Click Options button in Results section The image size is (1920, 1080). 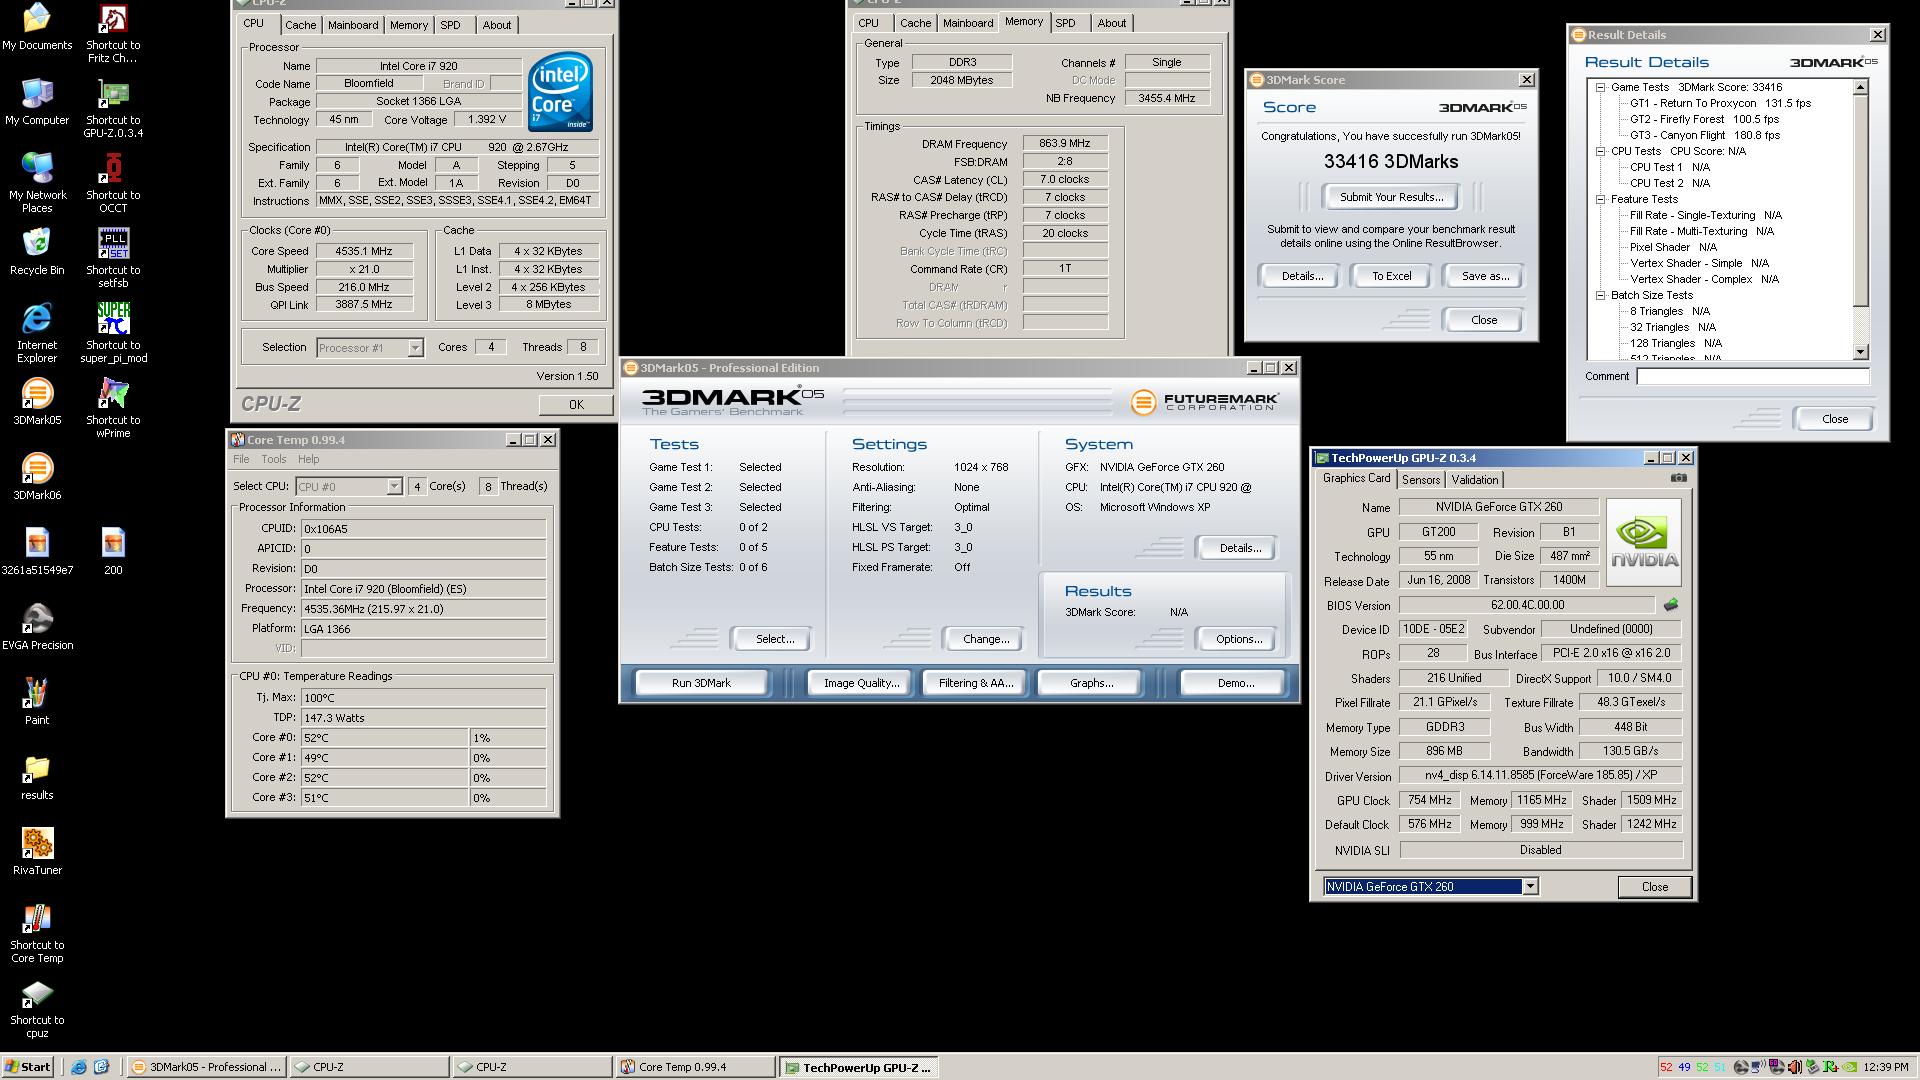(x=1238, y=639)
